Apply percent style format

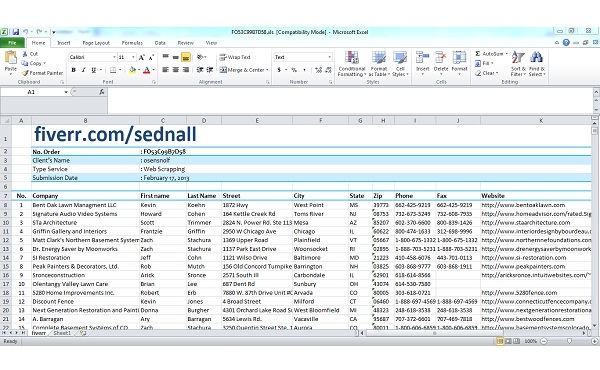[294, 70]
